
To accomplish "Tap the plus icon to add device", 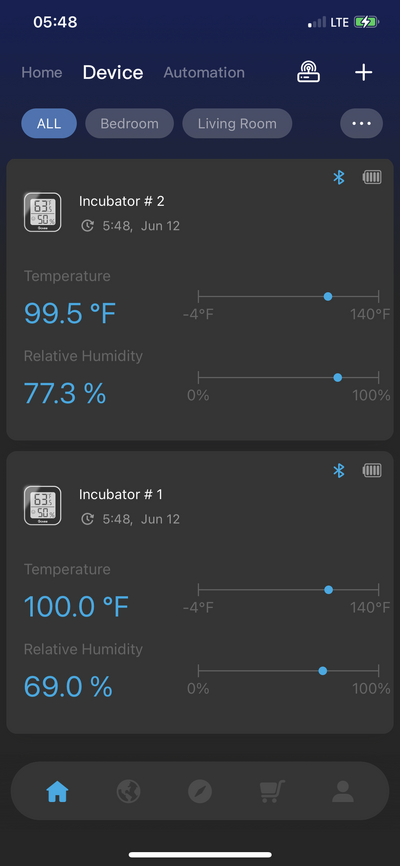I will 364,72.
